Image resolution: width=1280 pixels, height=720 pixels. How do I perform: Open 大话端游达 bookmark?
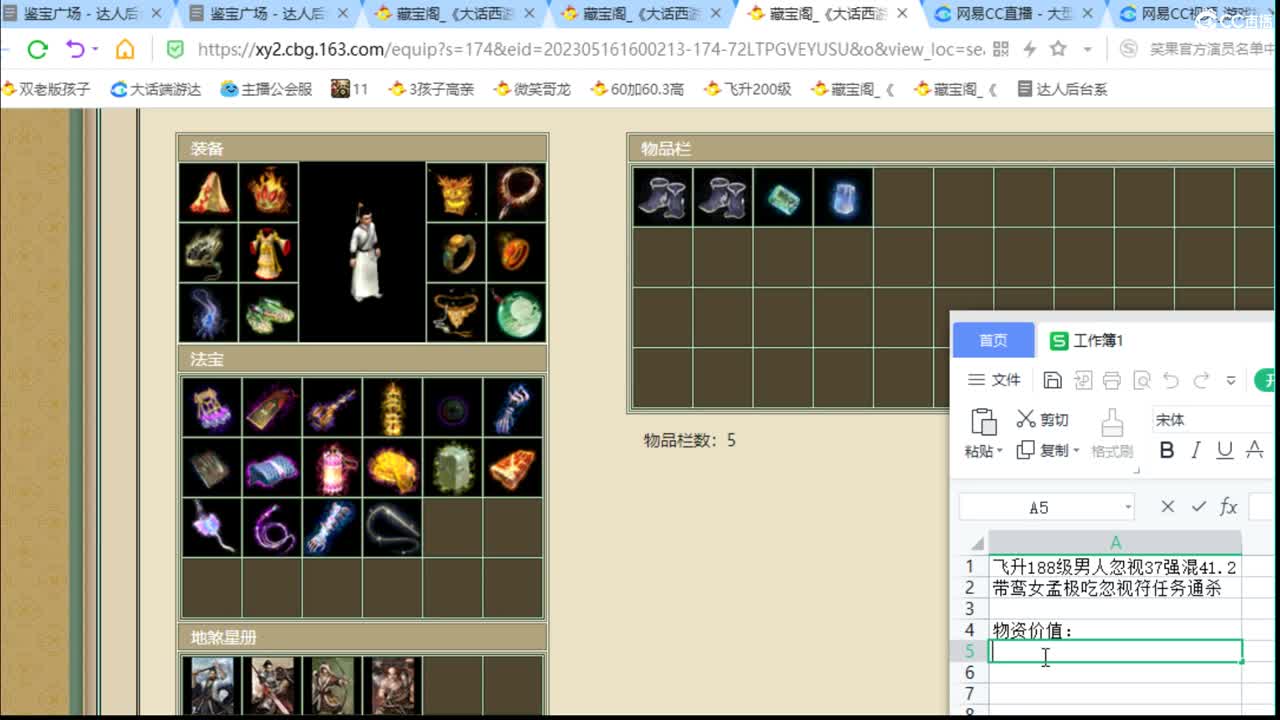(x=155, y=89)
